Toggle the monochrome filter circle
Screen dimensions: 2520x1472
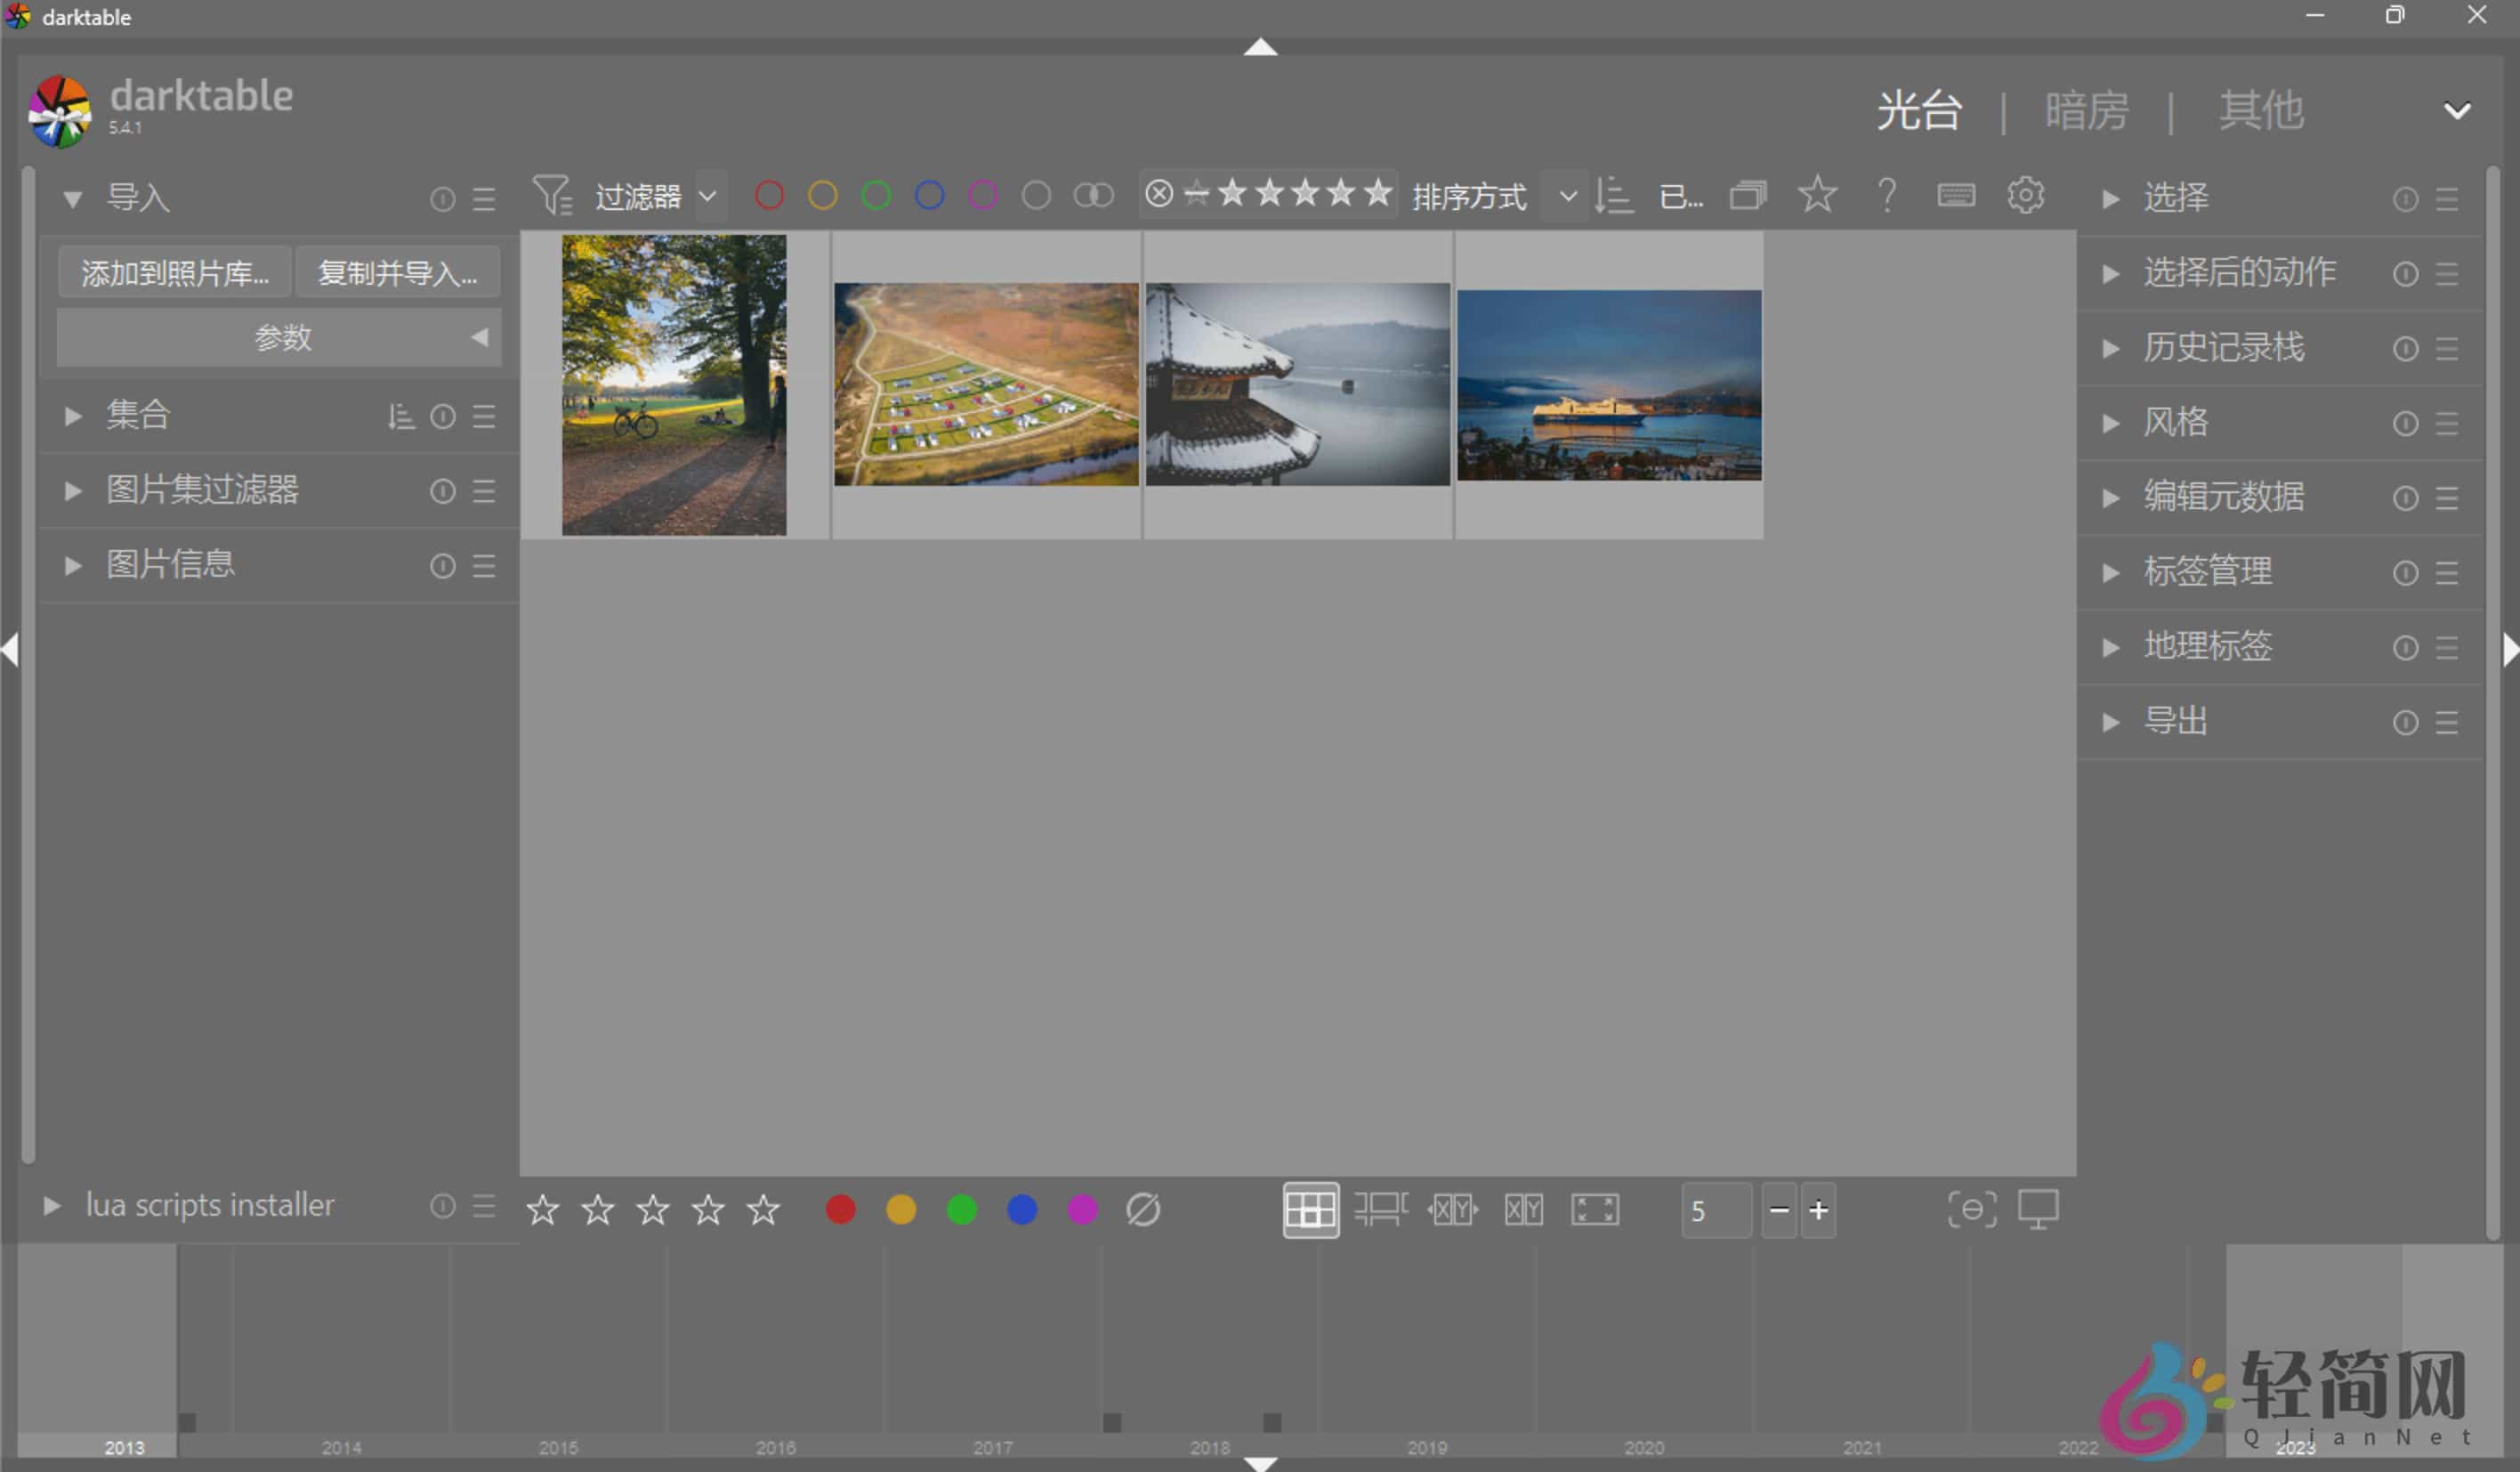pyautogui.click(x=1092, y=195)
